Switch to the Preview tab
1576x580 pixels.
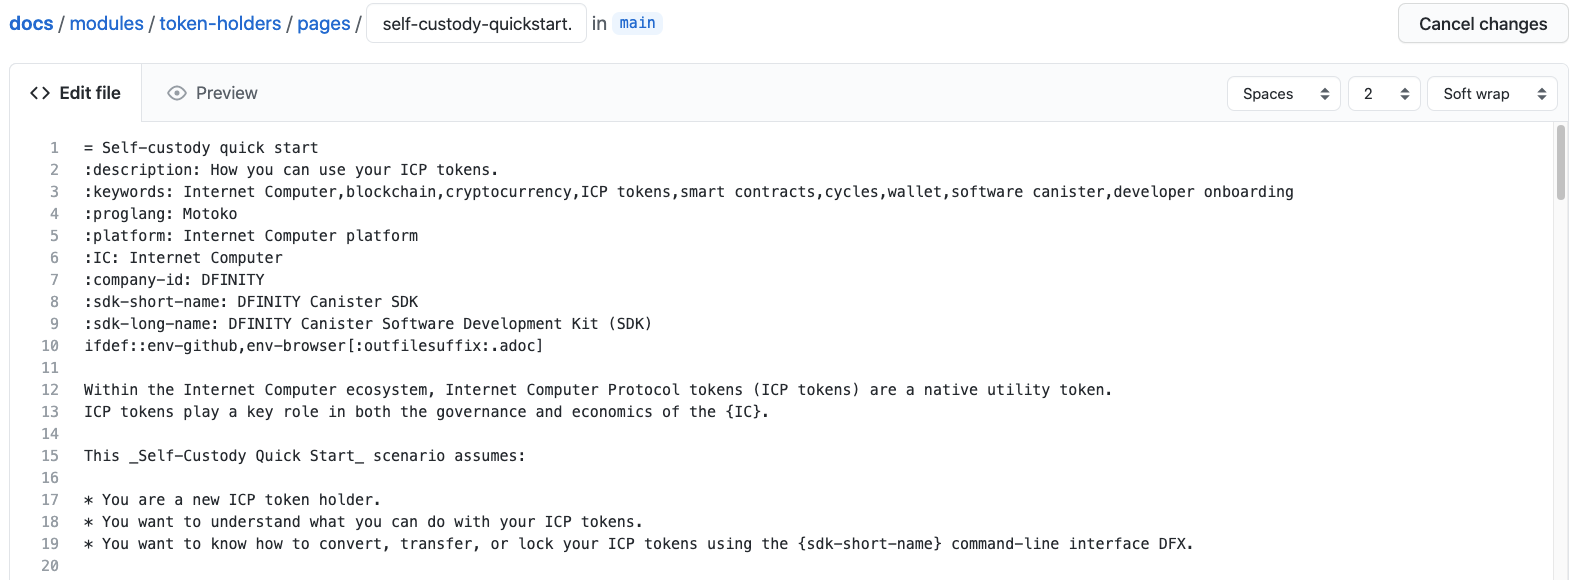(225, 92)
